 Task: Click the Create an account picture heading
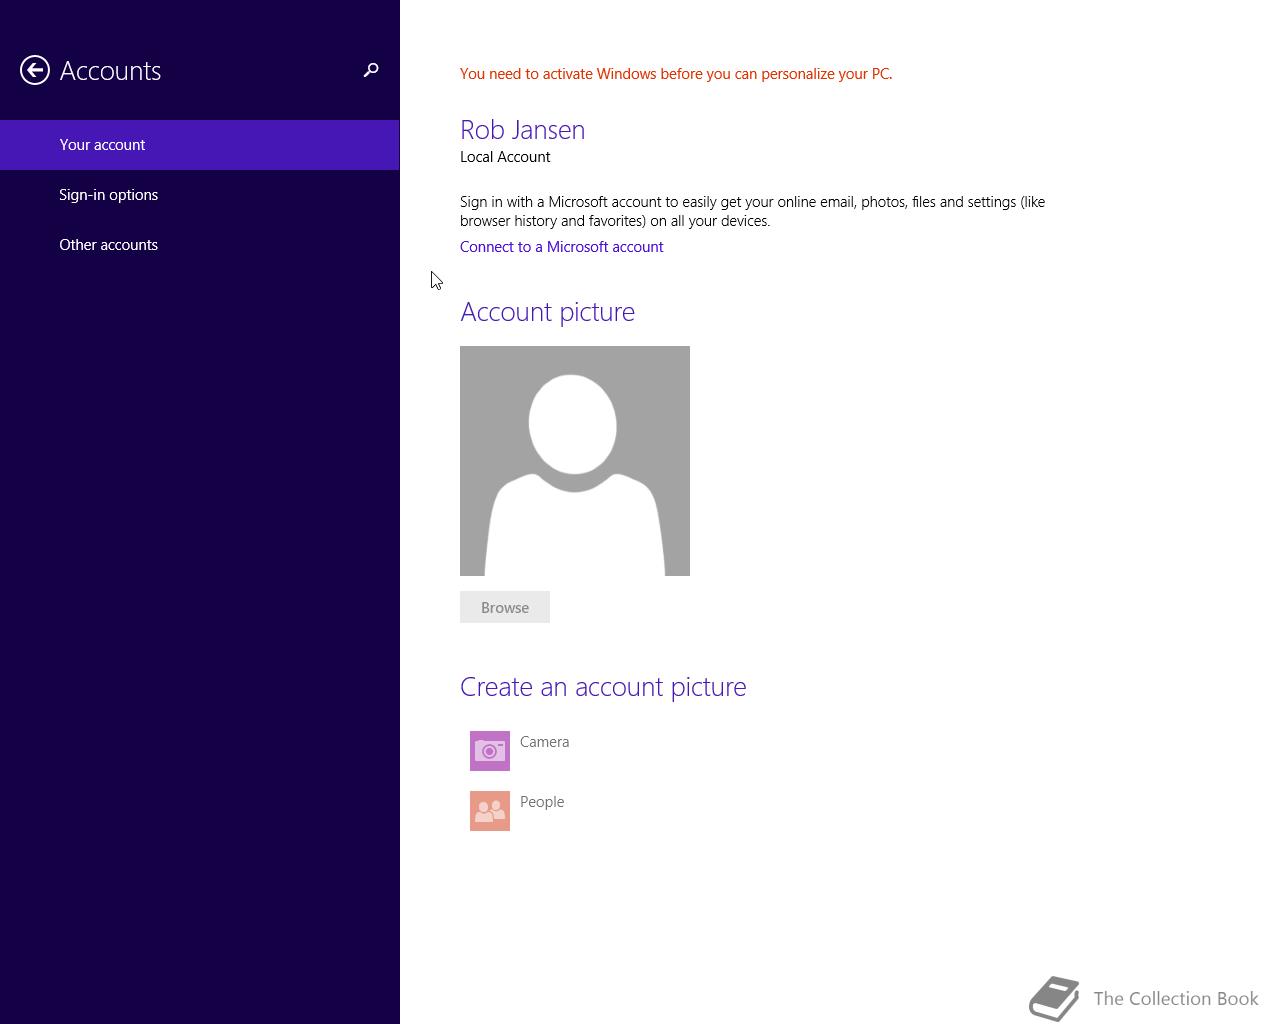[603, 687]
